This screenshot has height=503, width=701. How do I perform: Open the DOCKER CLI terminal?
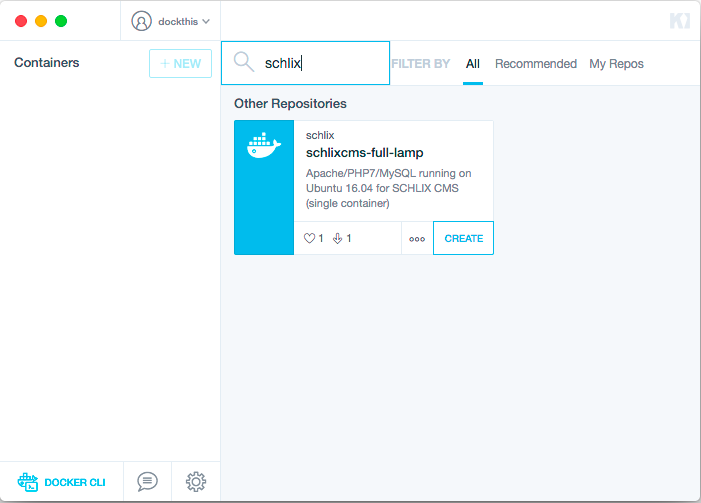[62, 482]
